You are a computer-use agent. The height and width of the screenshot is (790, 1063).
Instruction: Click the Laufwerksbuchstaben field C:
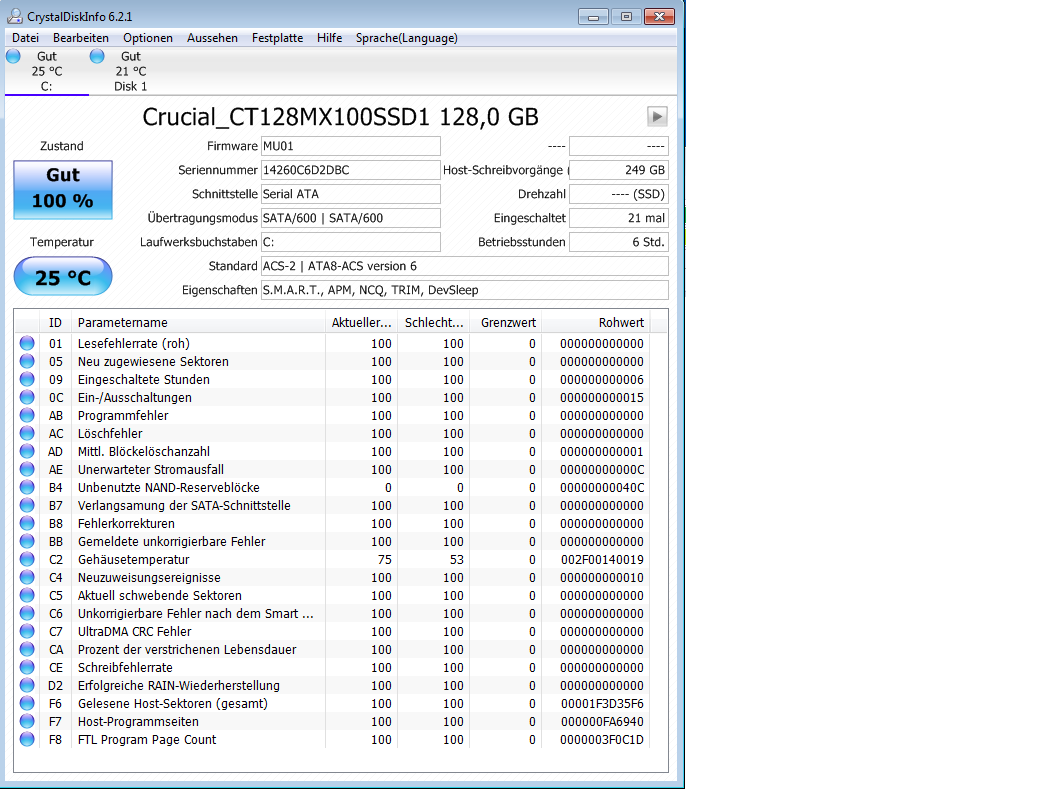pos(350,242)
